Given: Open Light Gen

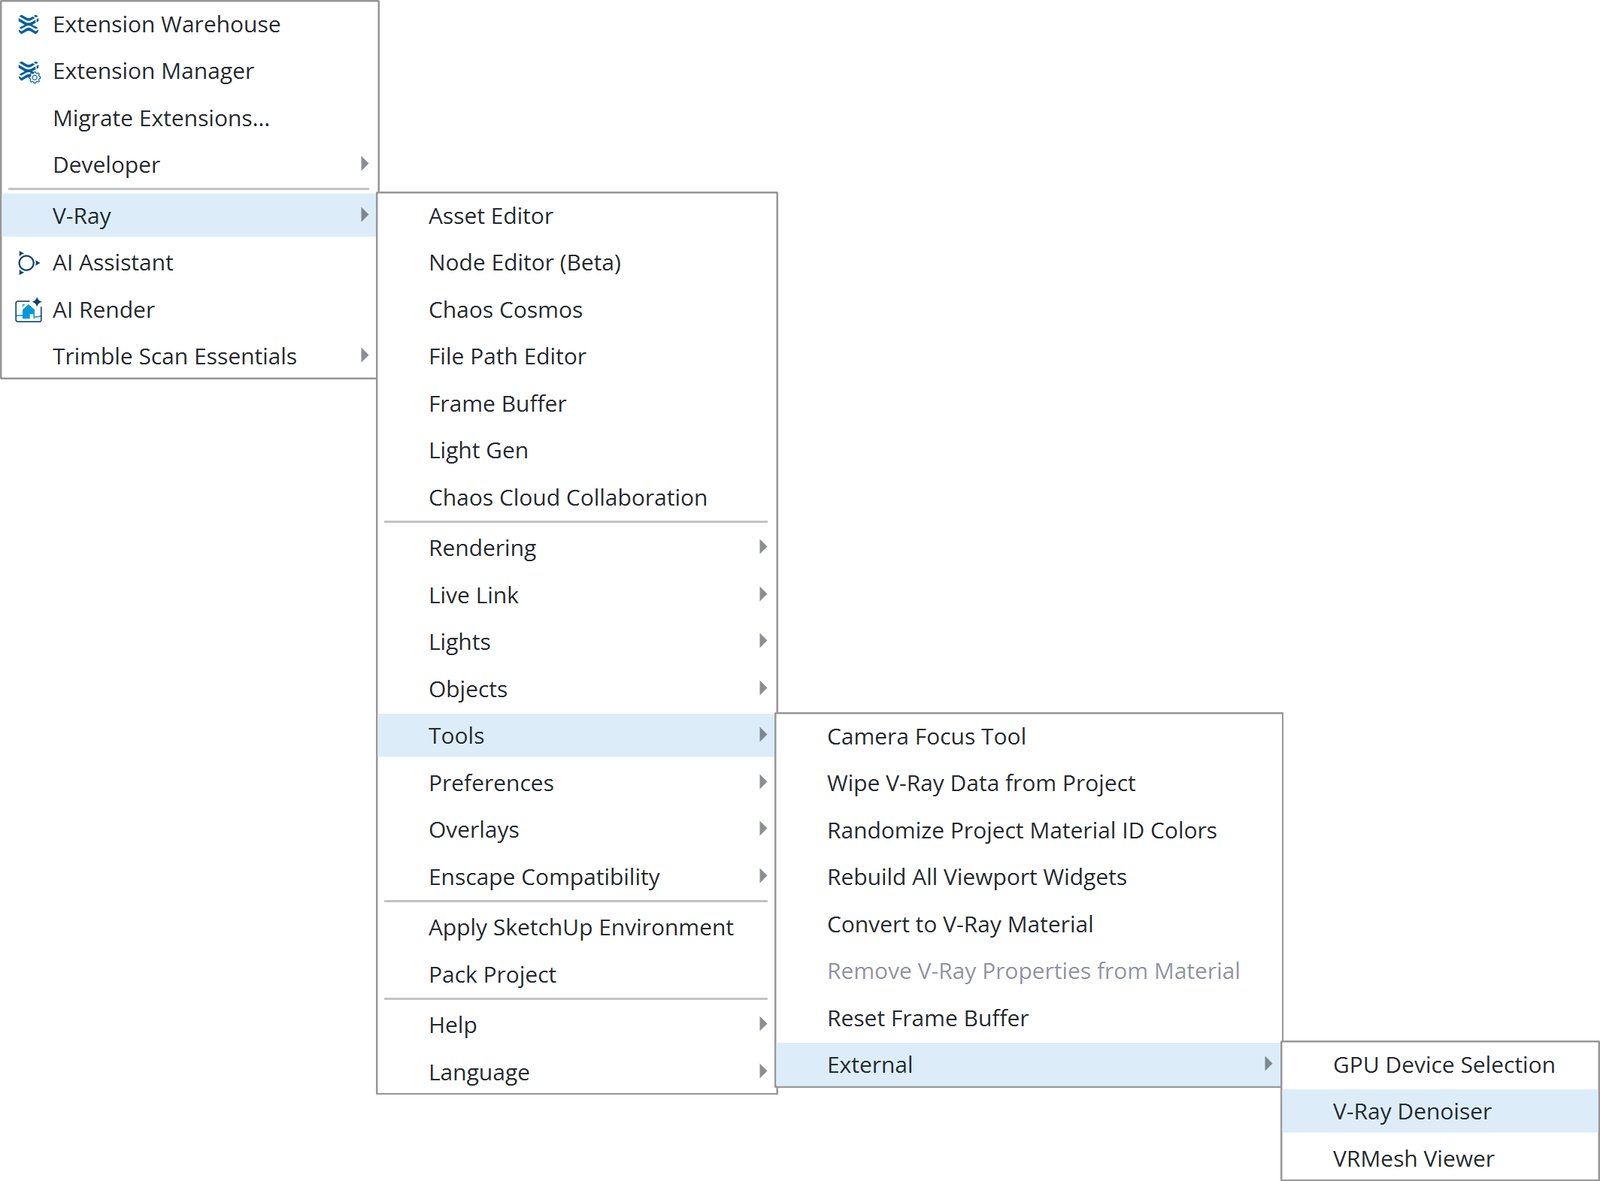Looking at the screenshot, I should 577,451.
